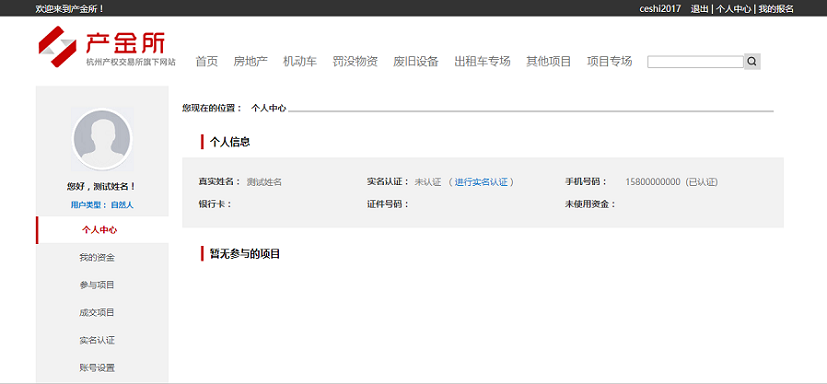
Task: Click the phone number 15800000000
Action: point(653,182)
